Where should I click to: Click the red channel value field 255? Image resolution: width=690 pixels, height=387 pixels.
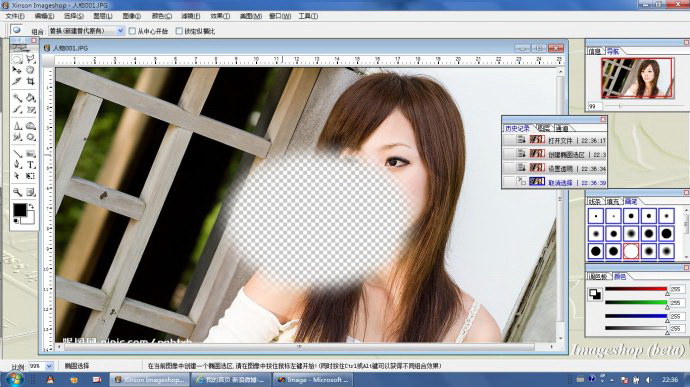[x=677, y=289]
